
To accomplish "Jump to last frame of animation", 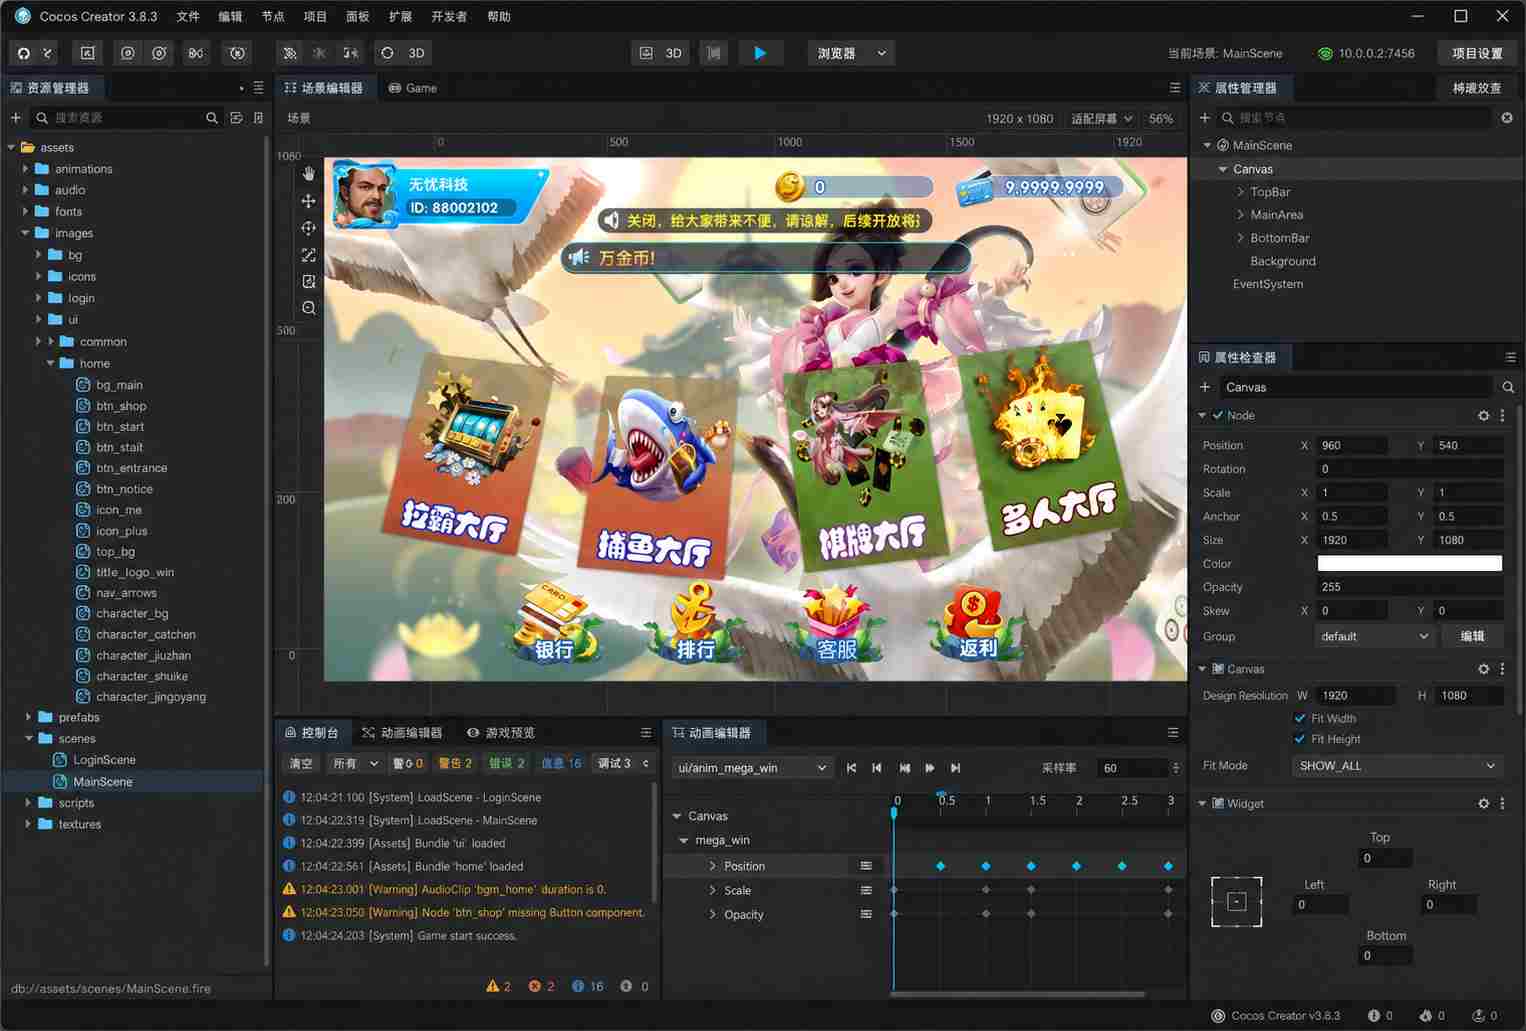I will click(x=955, y=768).
